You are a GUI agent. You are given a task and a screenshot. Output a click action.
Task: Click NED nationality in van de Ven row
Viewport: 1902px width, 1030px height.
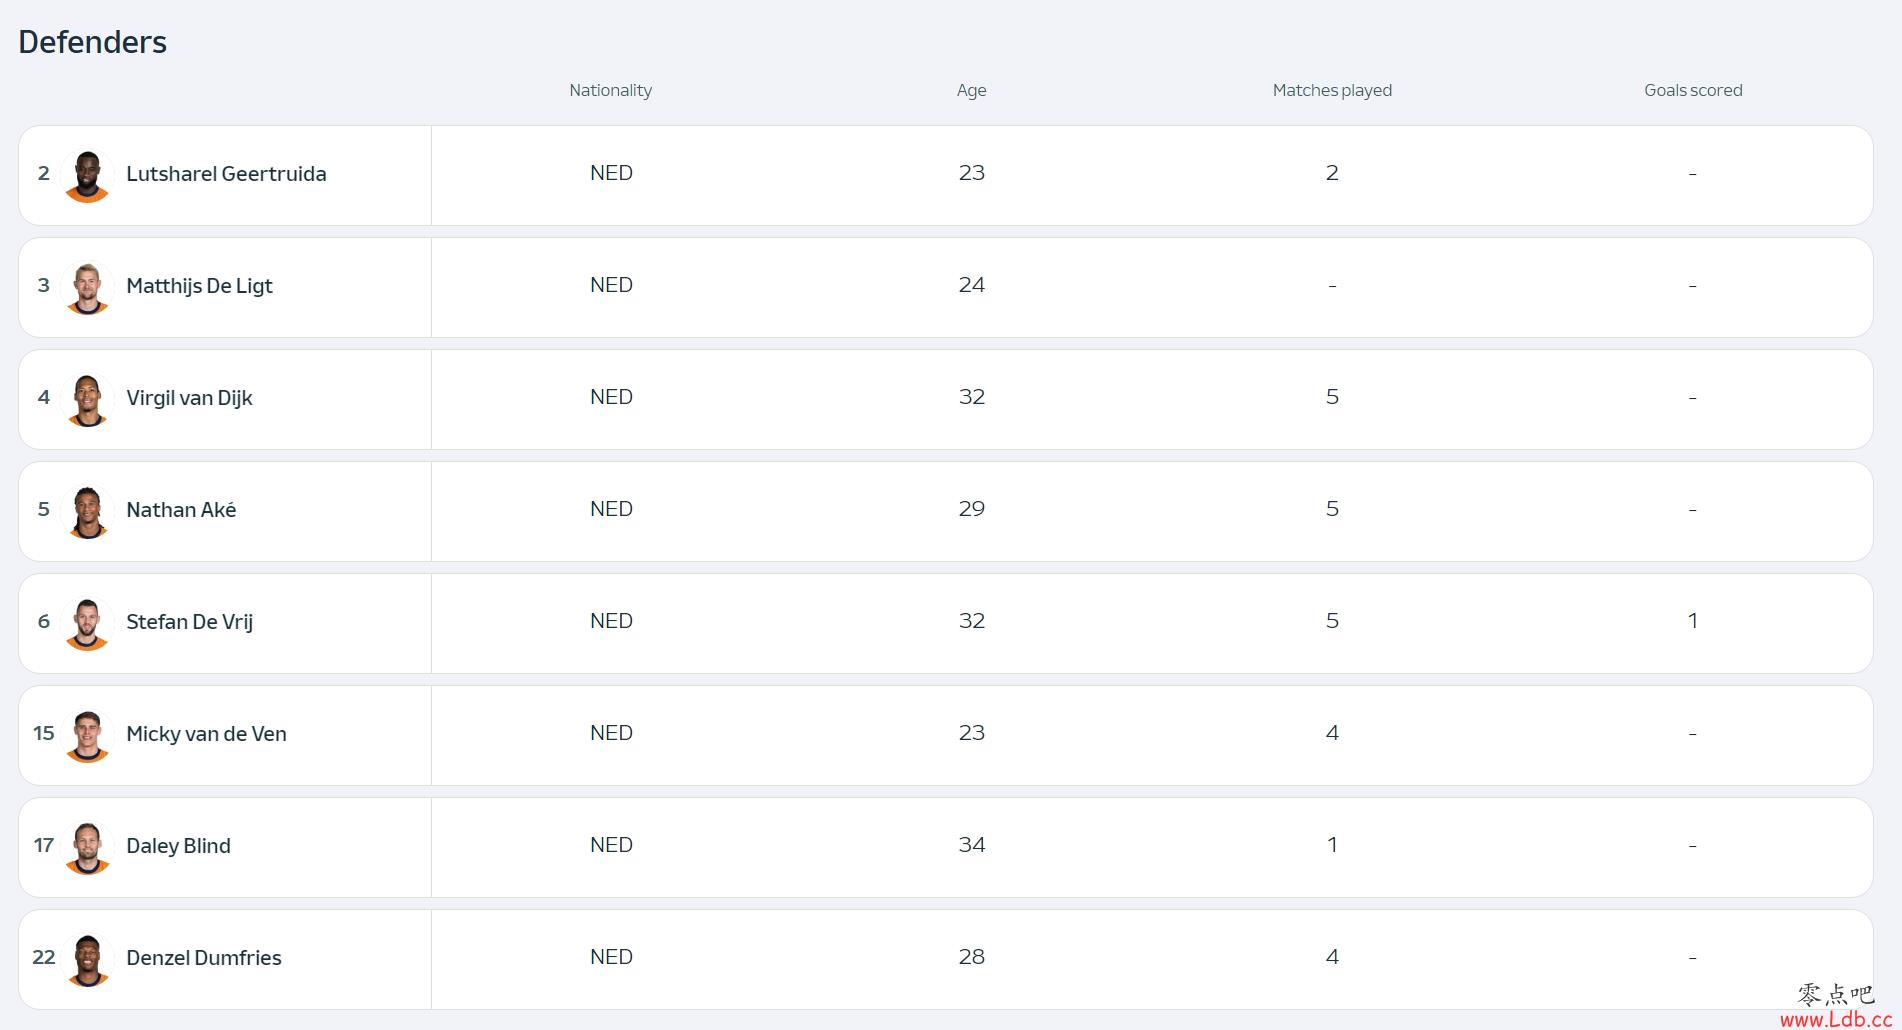click(611, 733)
